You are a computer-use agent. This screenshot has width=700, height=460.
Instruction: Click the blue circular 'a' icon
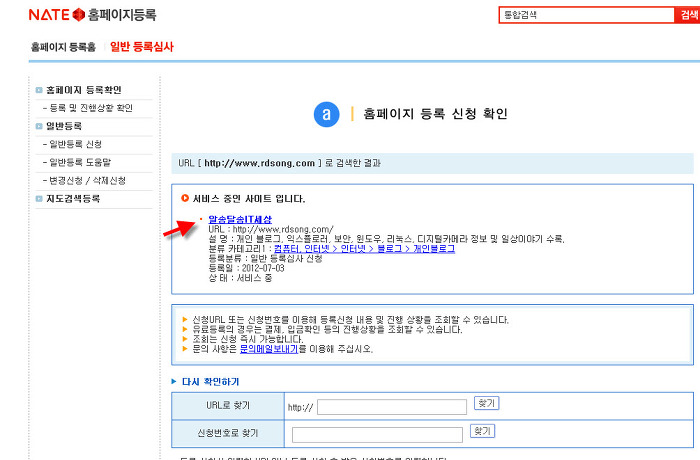326,115
